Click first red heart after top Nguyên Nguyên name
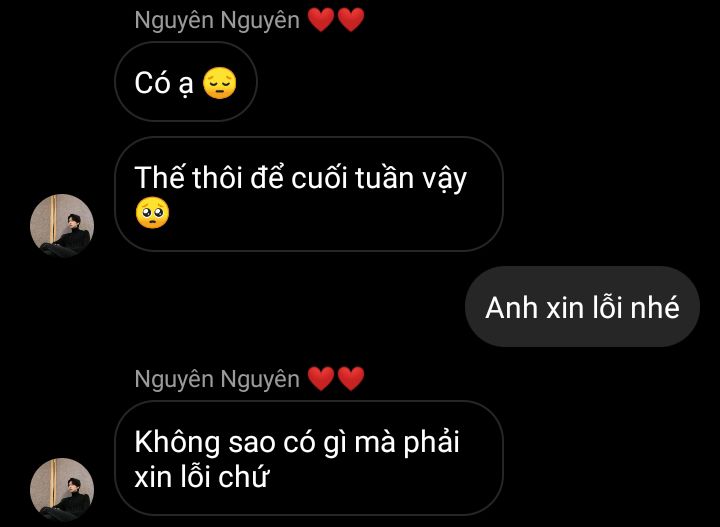This screenshot has height=527, width=720. pos(321,20)
